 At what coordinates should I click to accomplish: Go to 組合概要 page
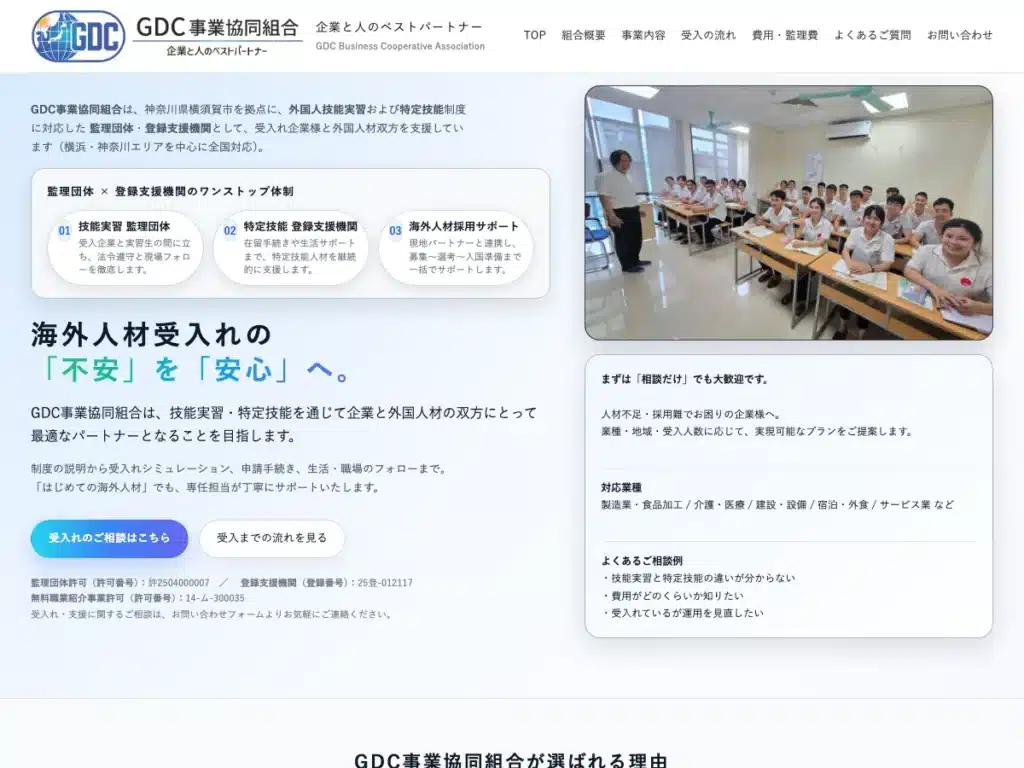pos(583,35)
